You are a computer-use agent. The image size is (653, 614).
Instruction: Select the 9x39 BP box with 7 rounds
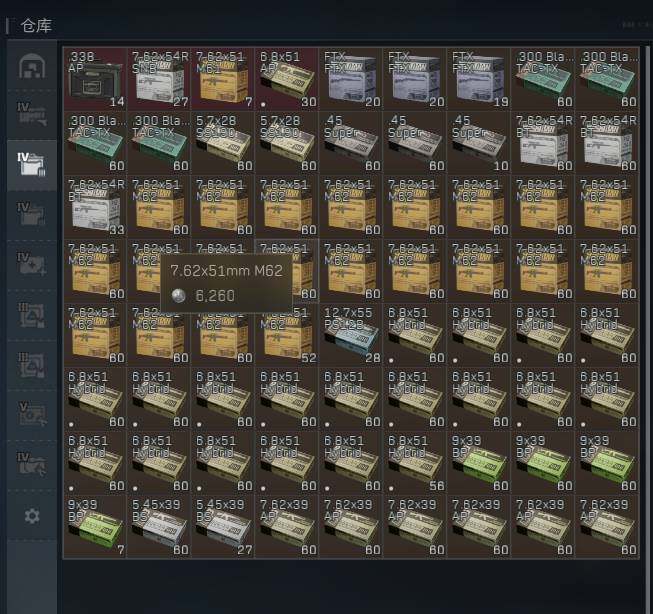[96, 527]
